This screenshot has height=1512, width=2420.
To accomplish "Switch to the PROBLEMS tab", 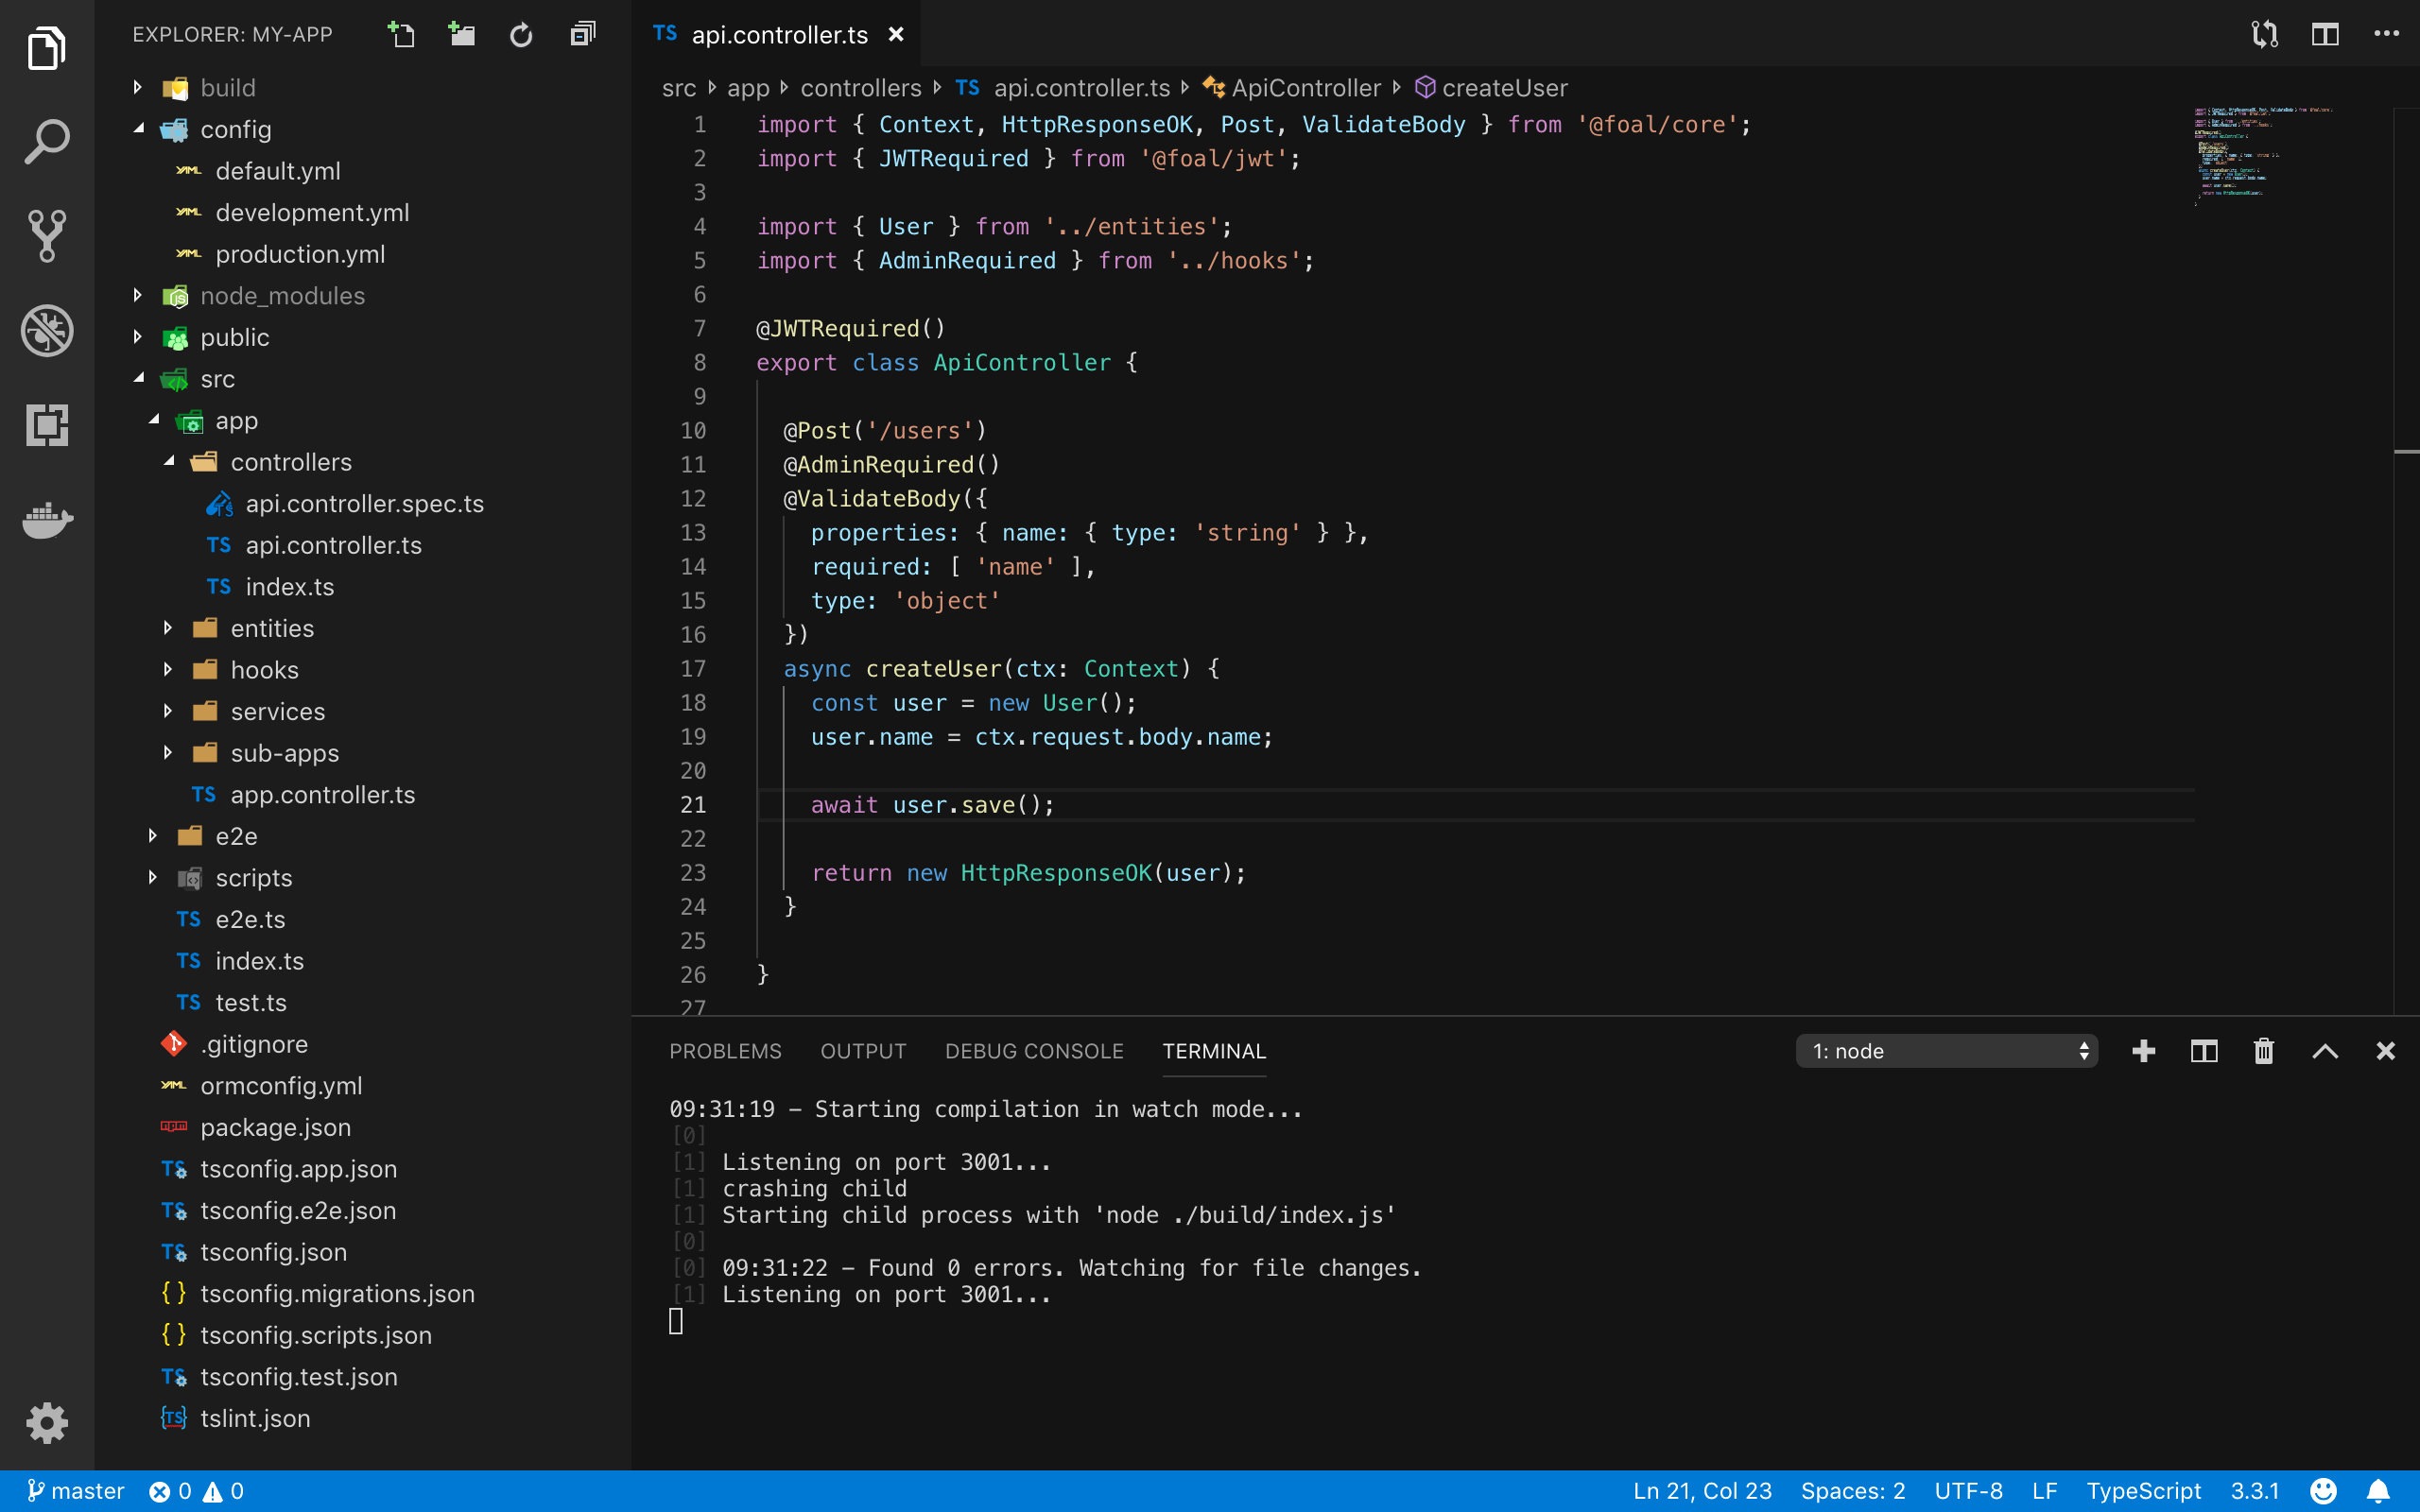I will tap(725, 1051).
